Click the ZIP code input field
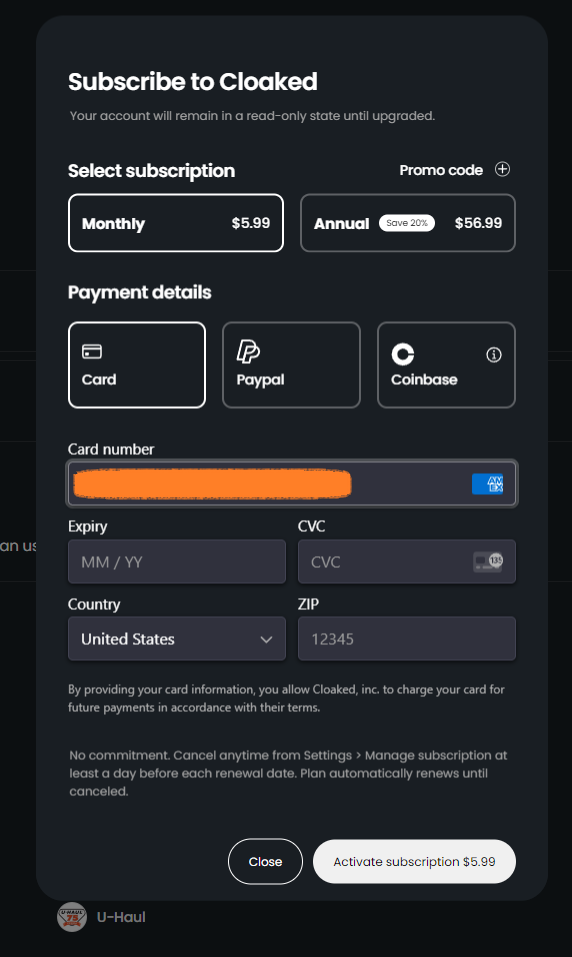The width and height of the screenshot is (572, 957). tap(407, 639)
